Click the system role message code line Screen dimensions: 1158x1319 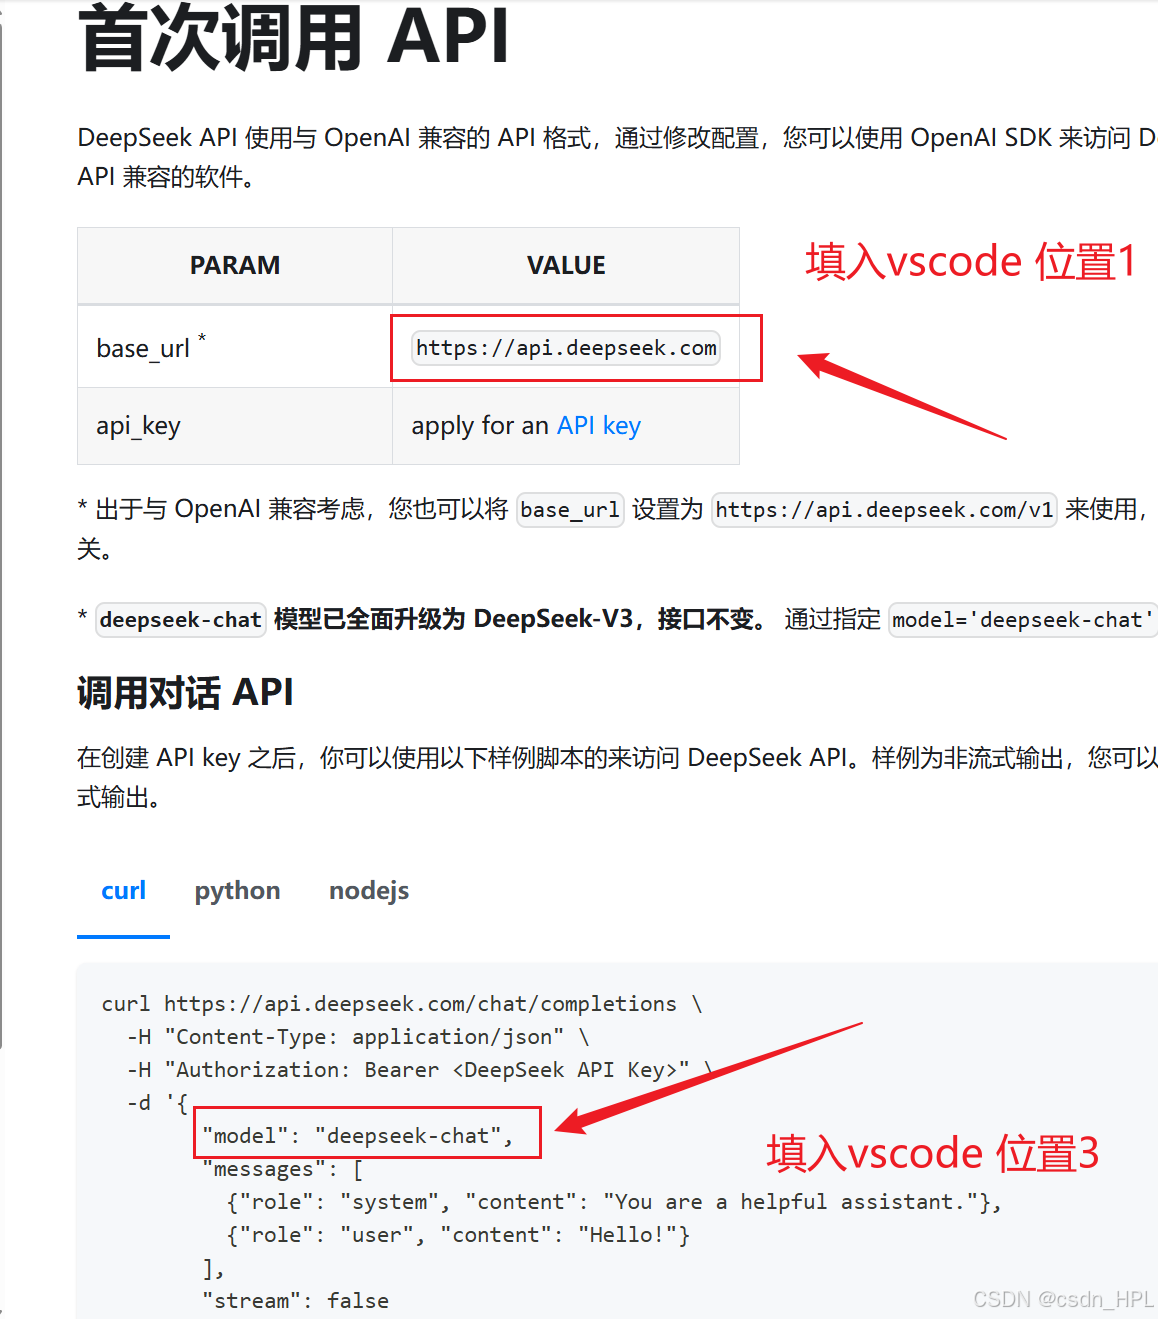pos(614,1202)
